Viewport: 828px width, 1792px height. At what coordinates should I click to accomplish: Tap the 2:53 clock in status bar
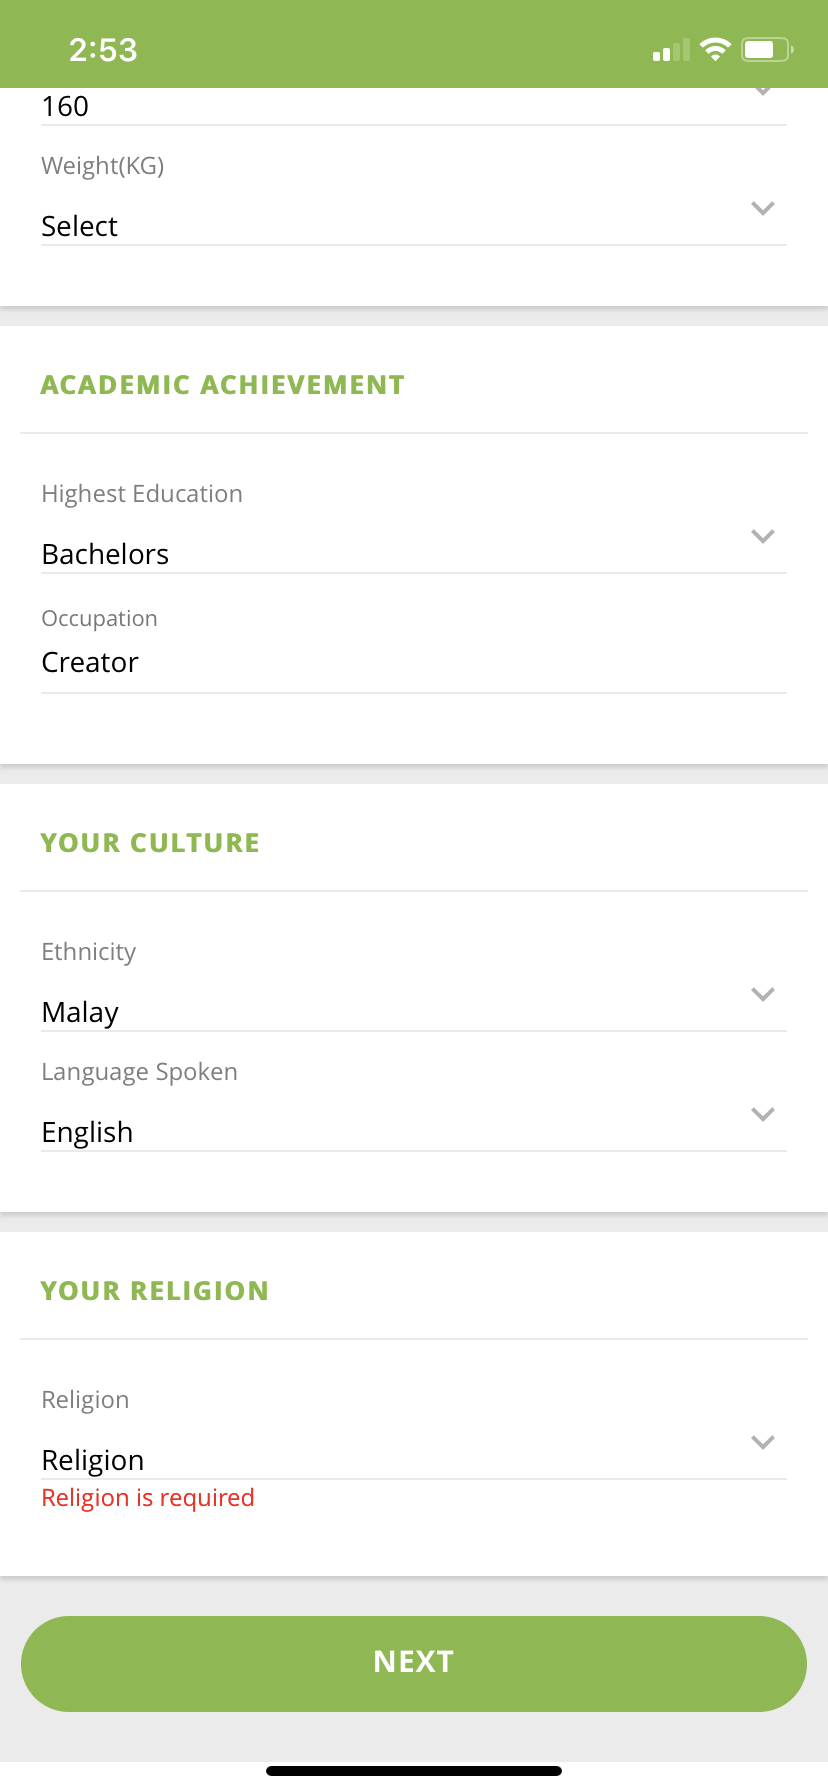click(x=103, y=50)
